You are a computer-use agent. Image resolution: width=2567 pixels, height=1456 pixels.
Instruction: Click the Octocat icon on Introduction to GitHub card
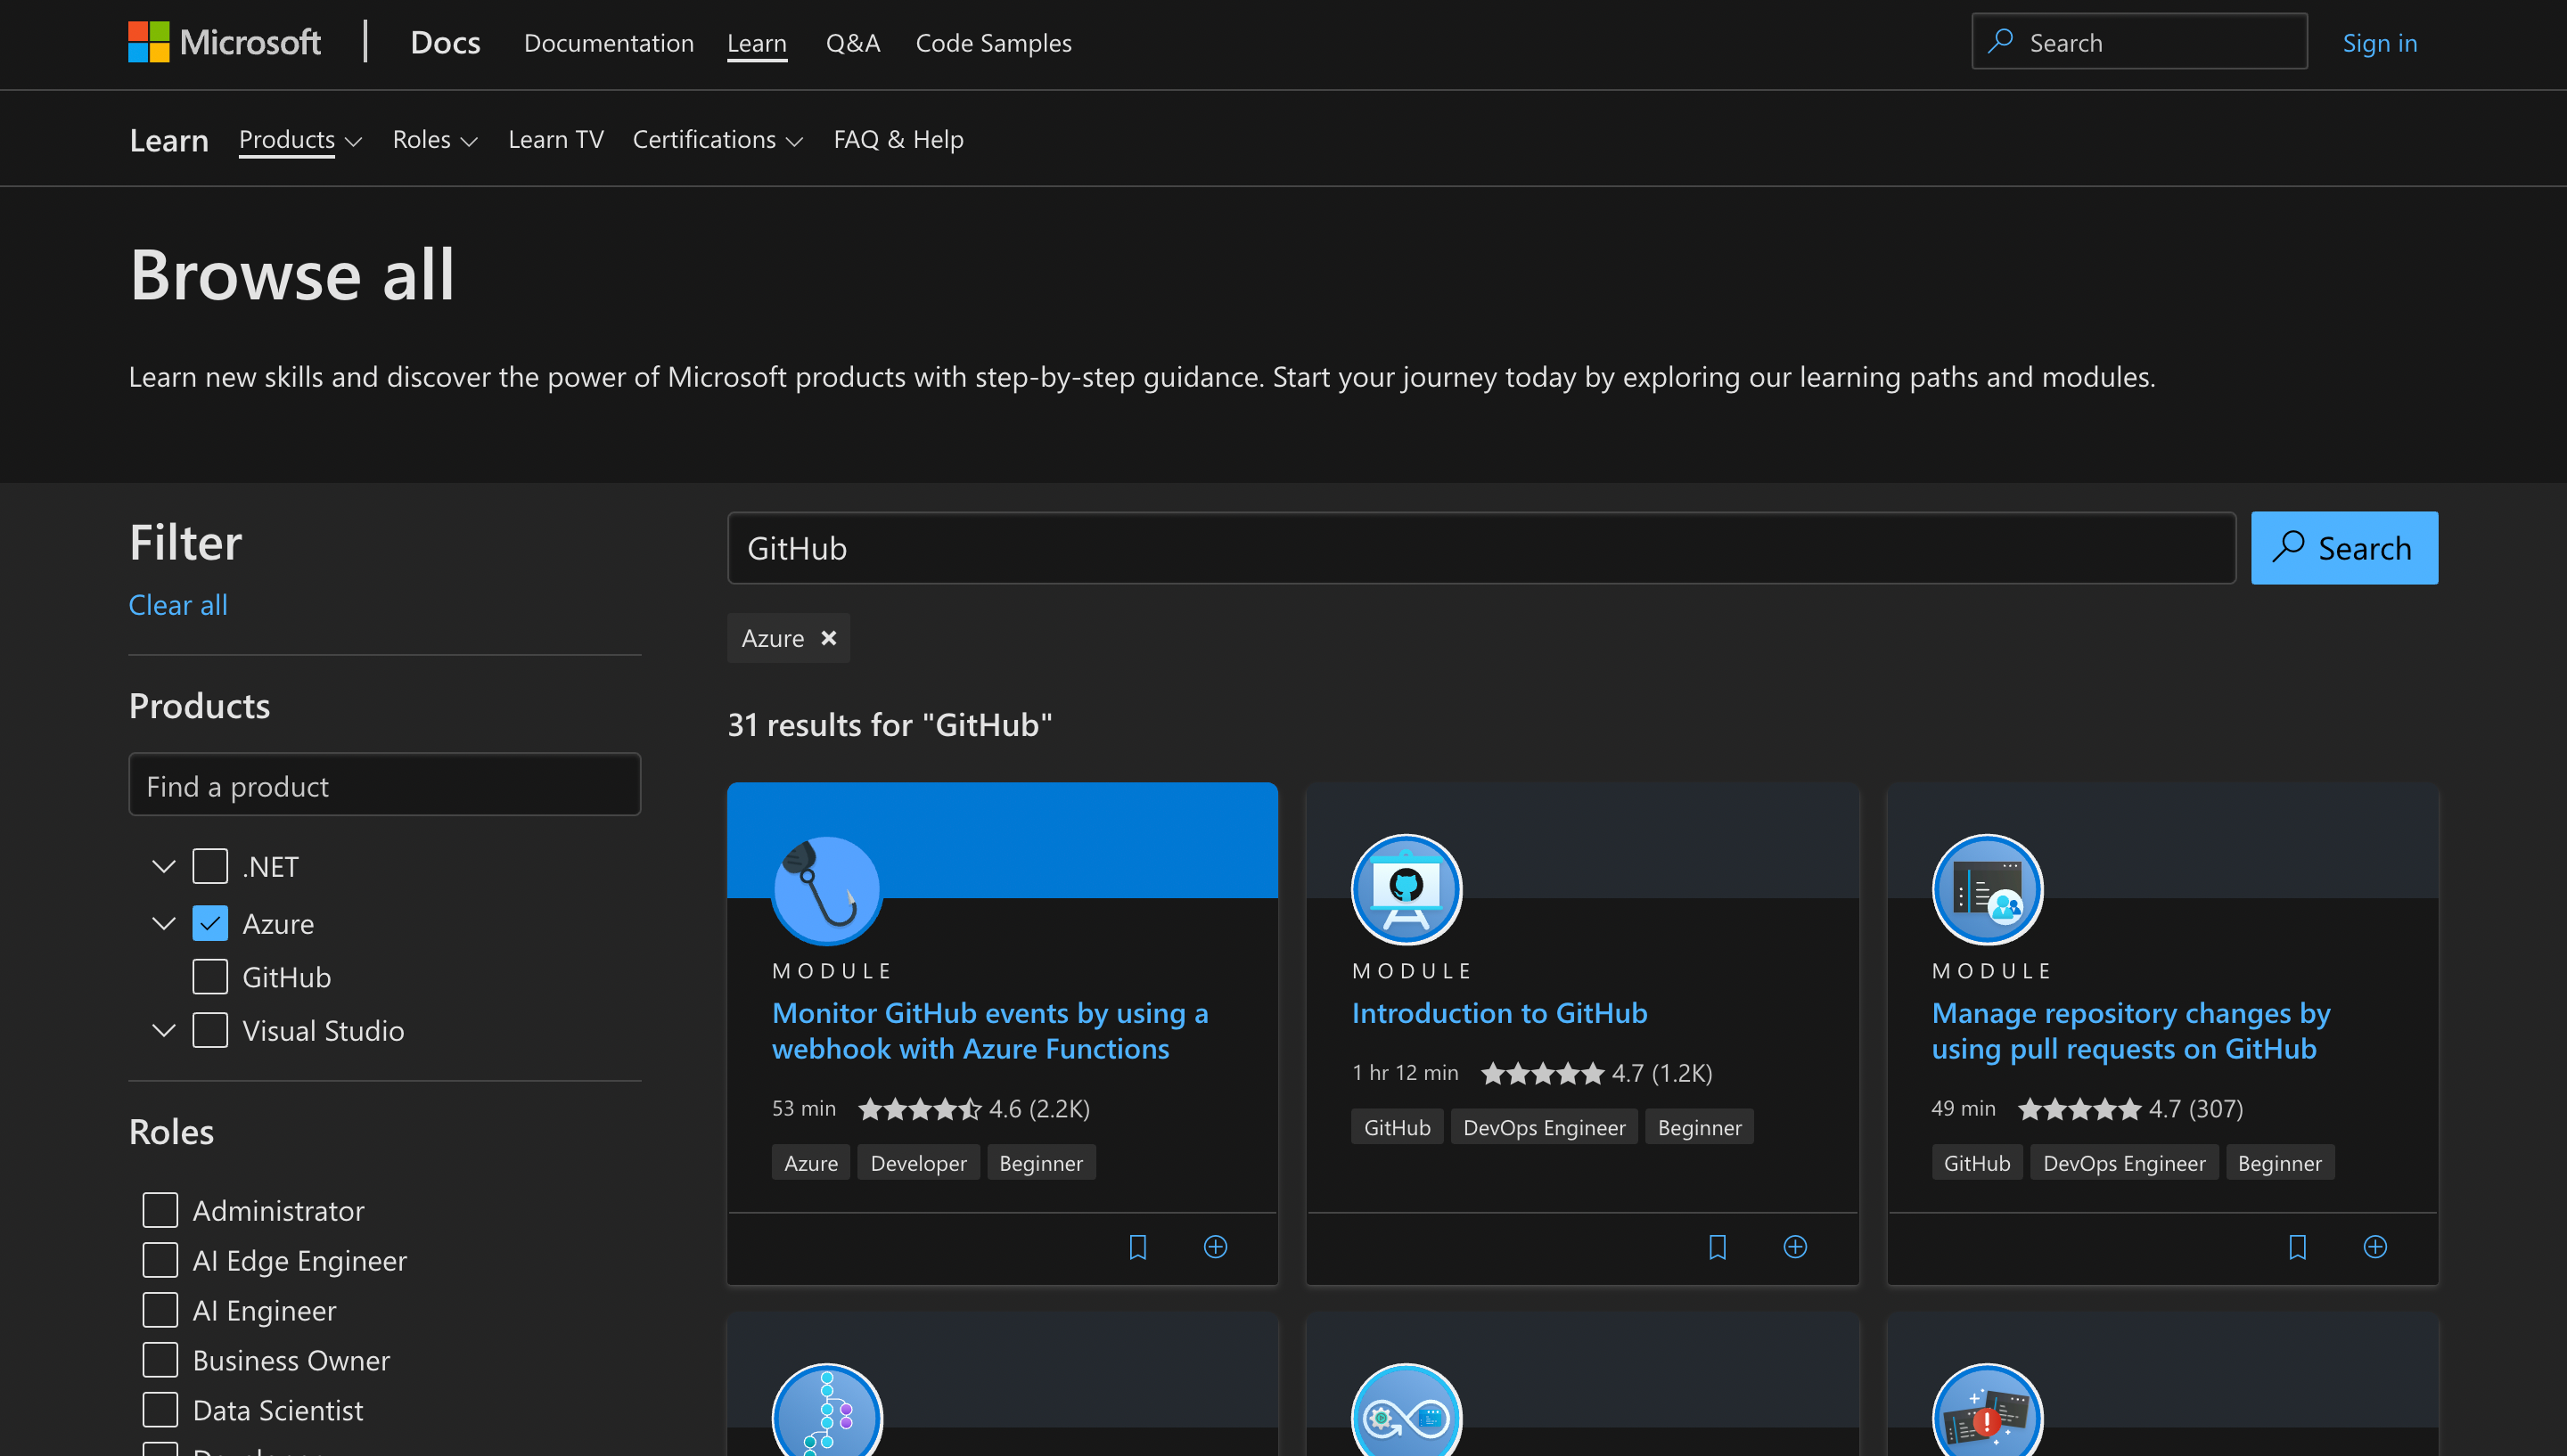click(1405, 889)
